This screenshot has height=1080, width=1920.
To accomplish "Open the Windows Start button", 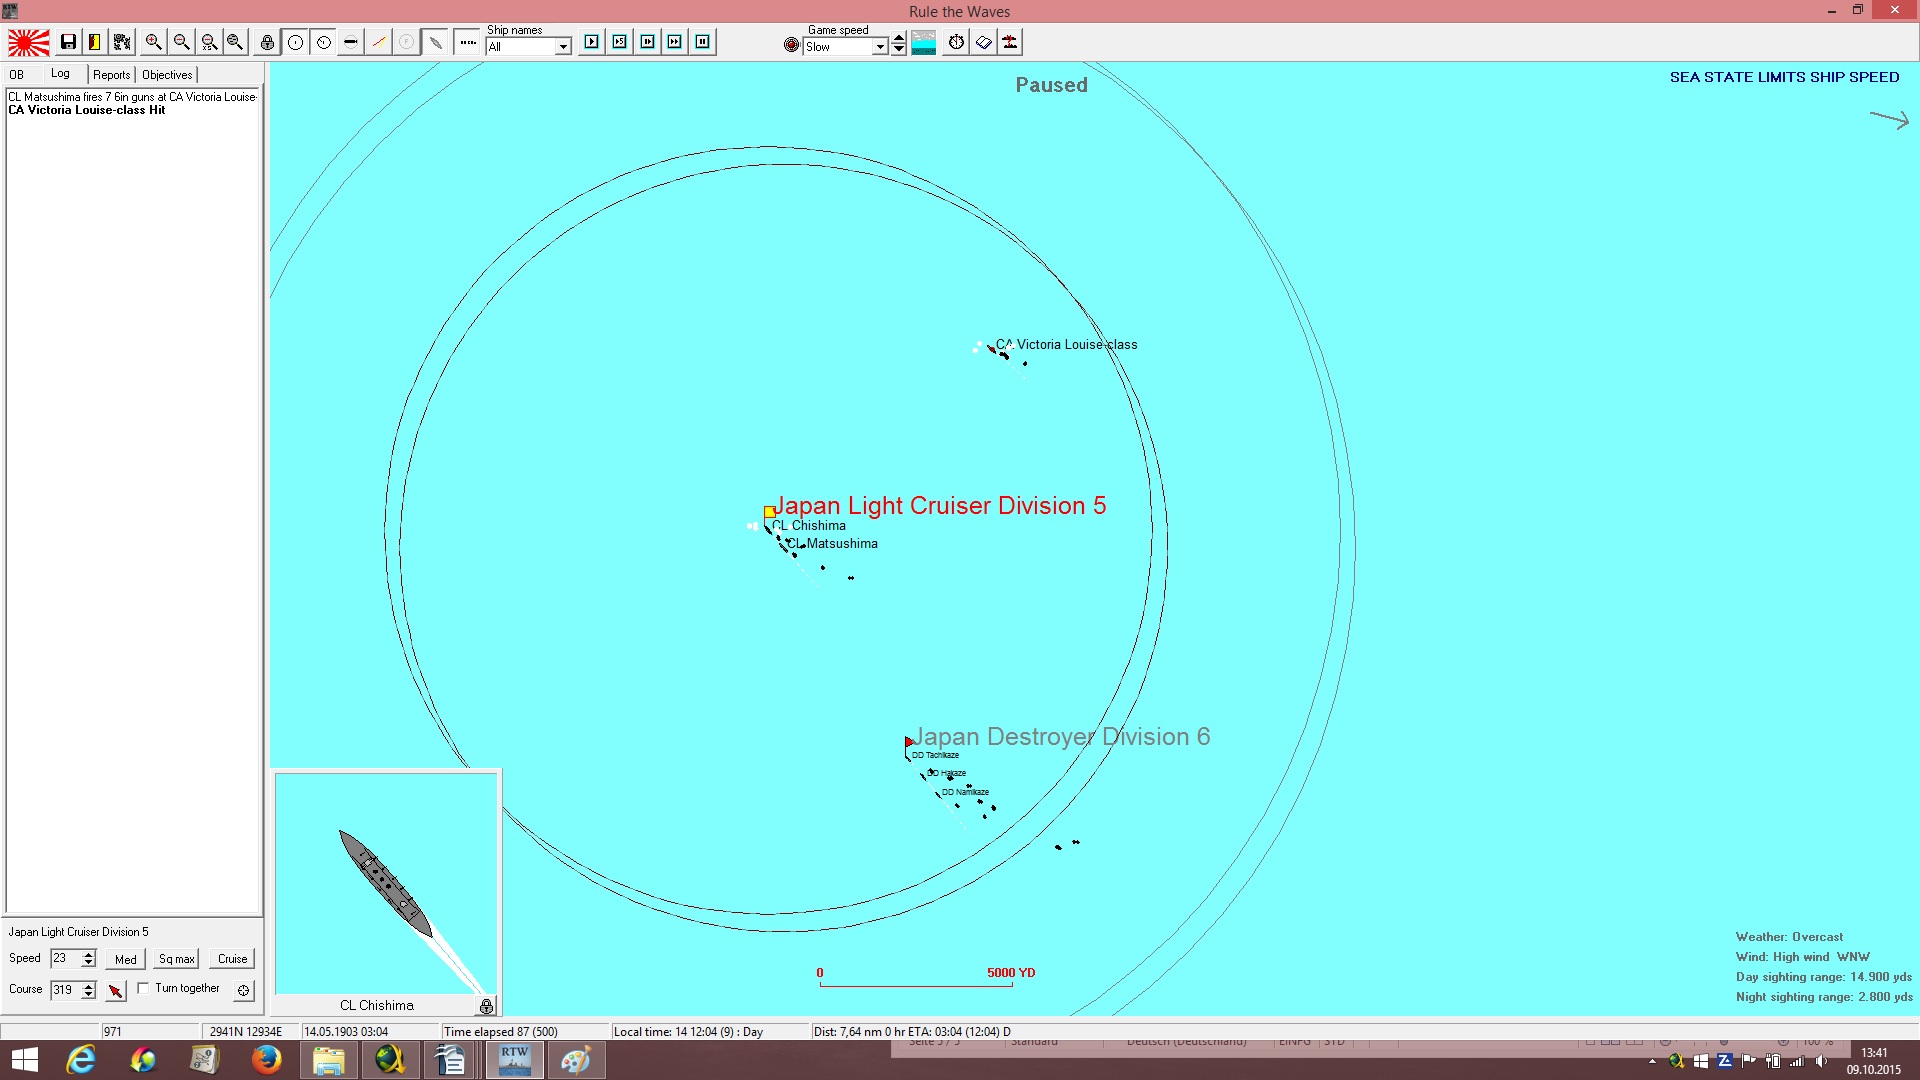I will (x=24, y=1060).
